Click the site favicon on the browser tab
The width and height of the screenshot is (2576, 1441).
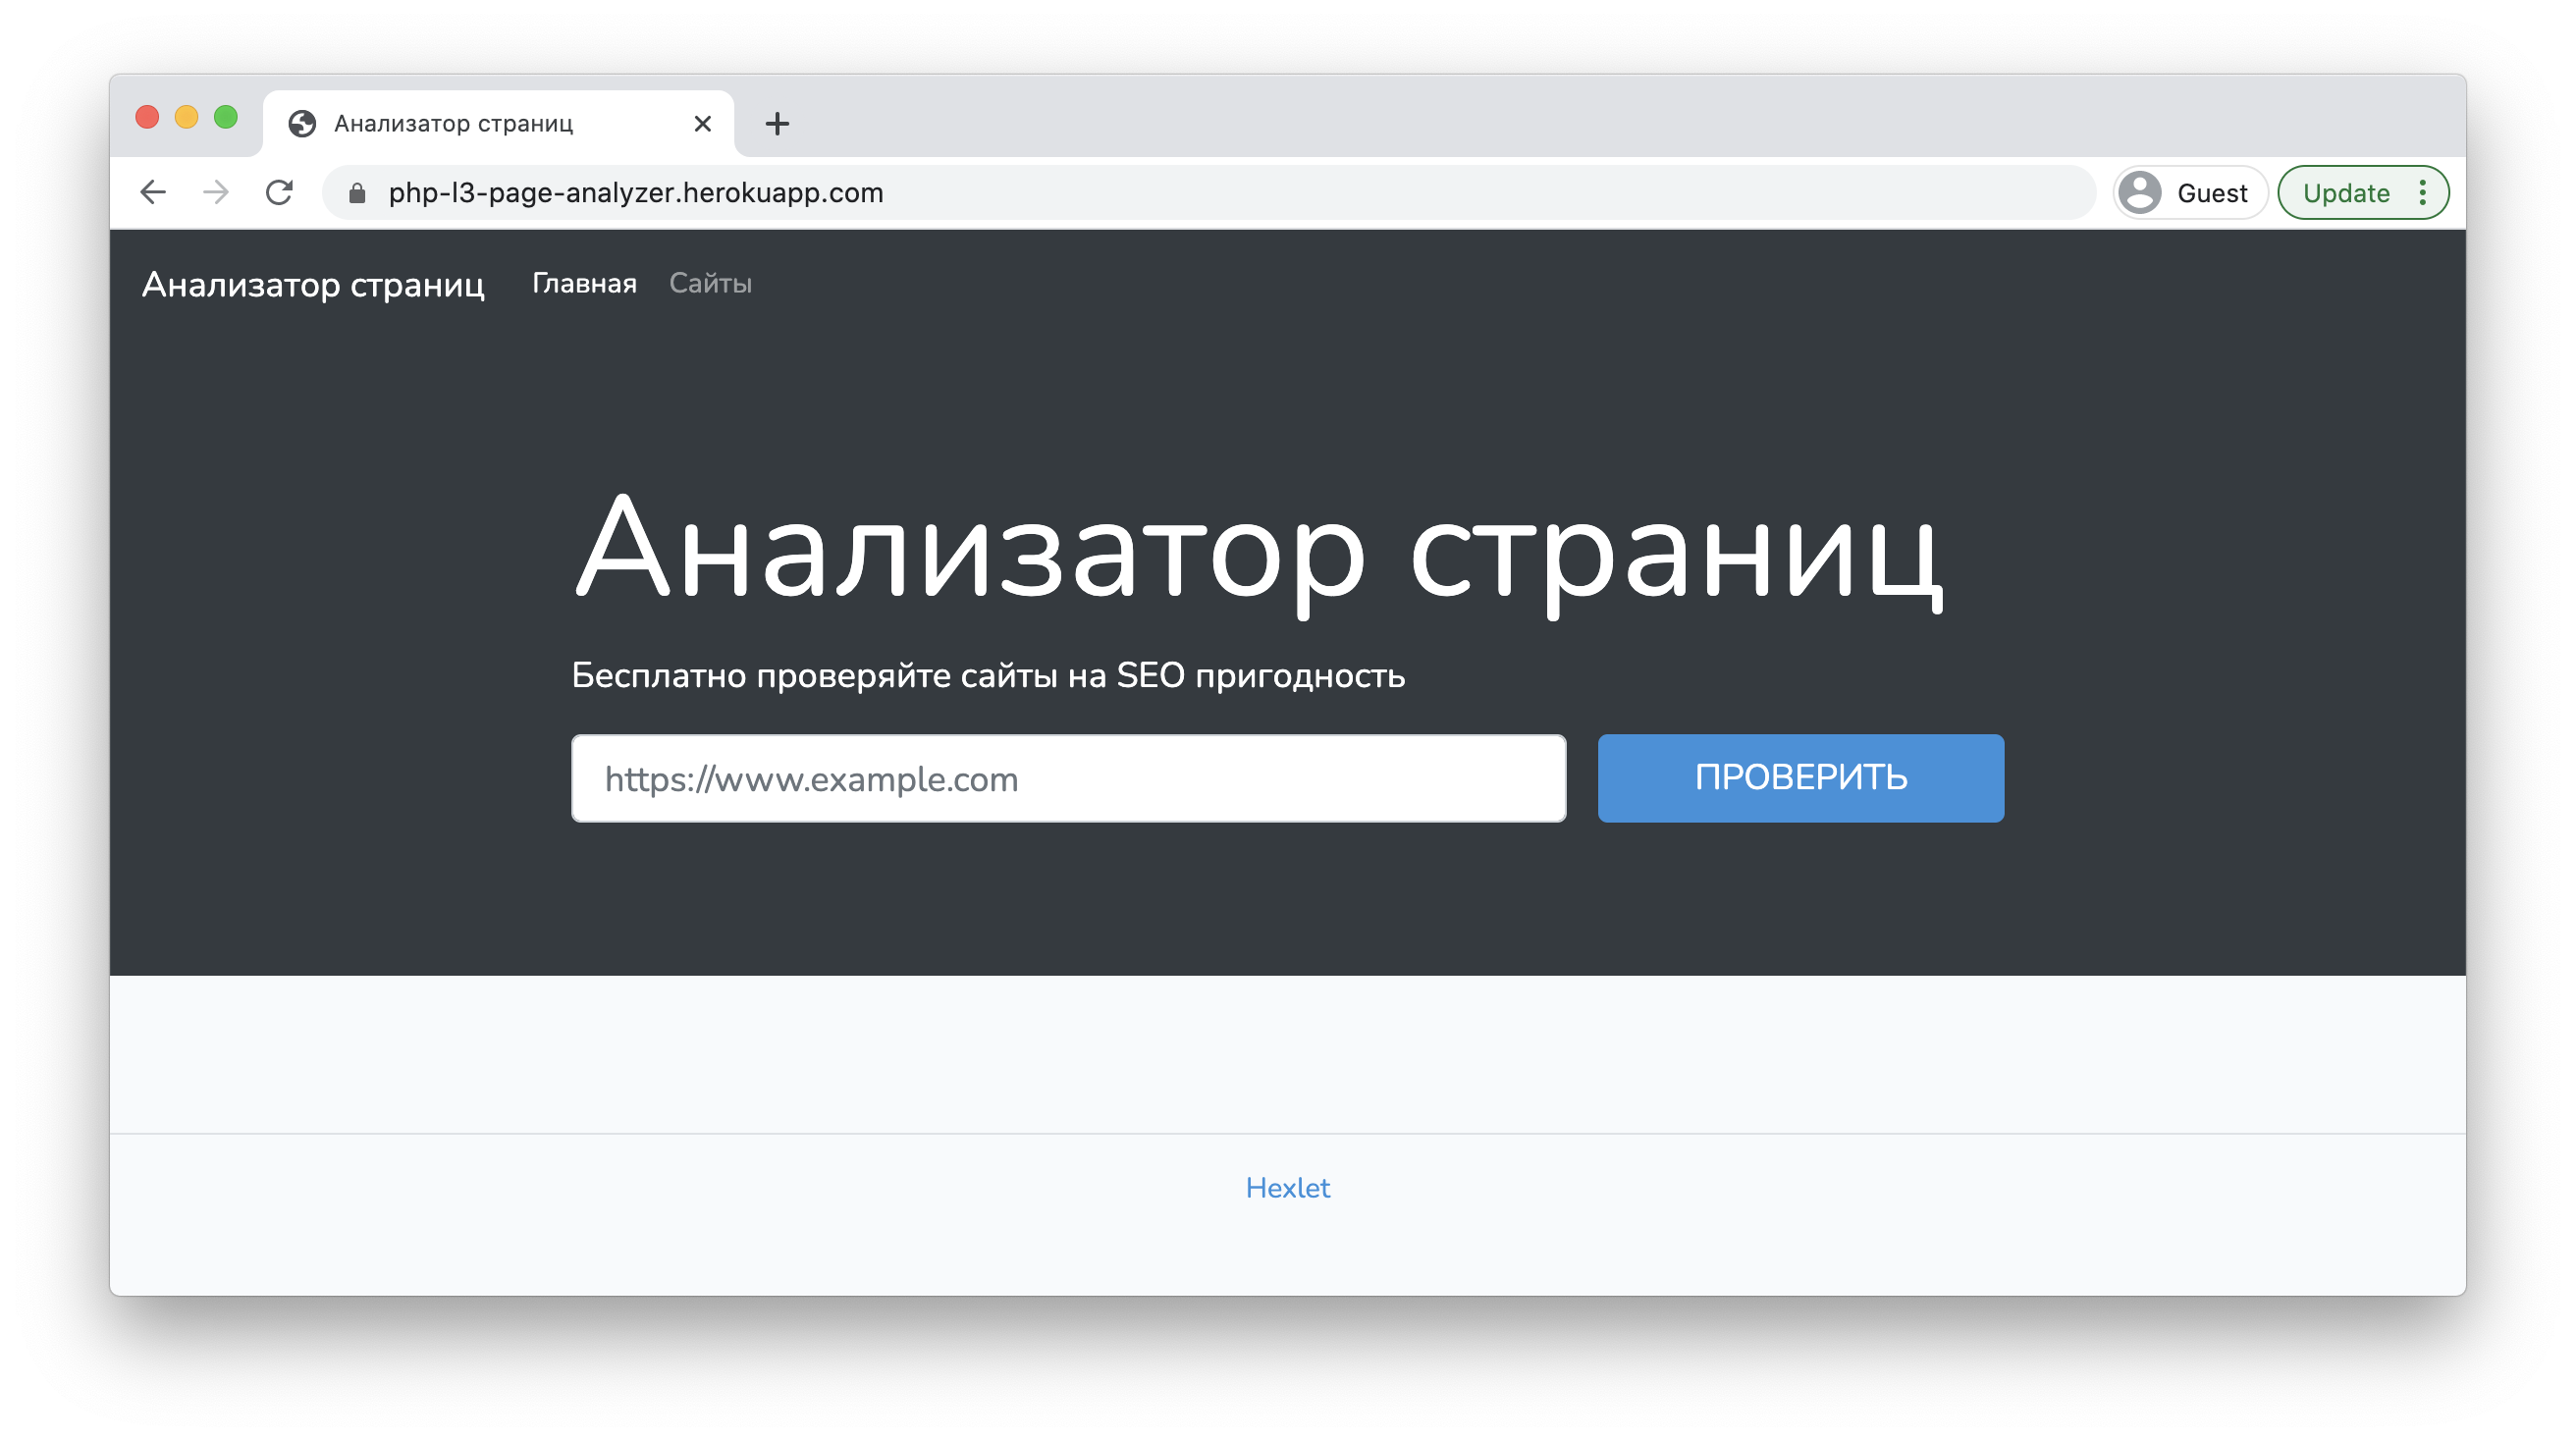[305, 123]
